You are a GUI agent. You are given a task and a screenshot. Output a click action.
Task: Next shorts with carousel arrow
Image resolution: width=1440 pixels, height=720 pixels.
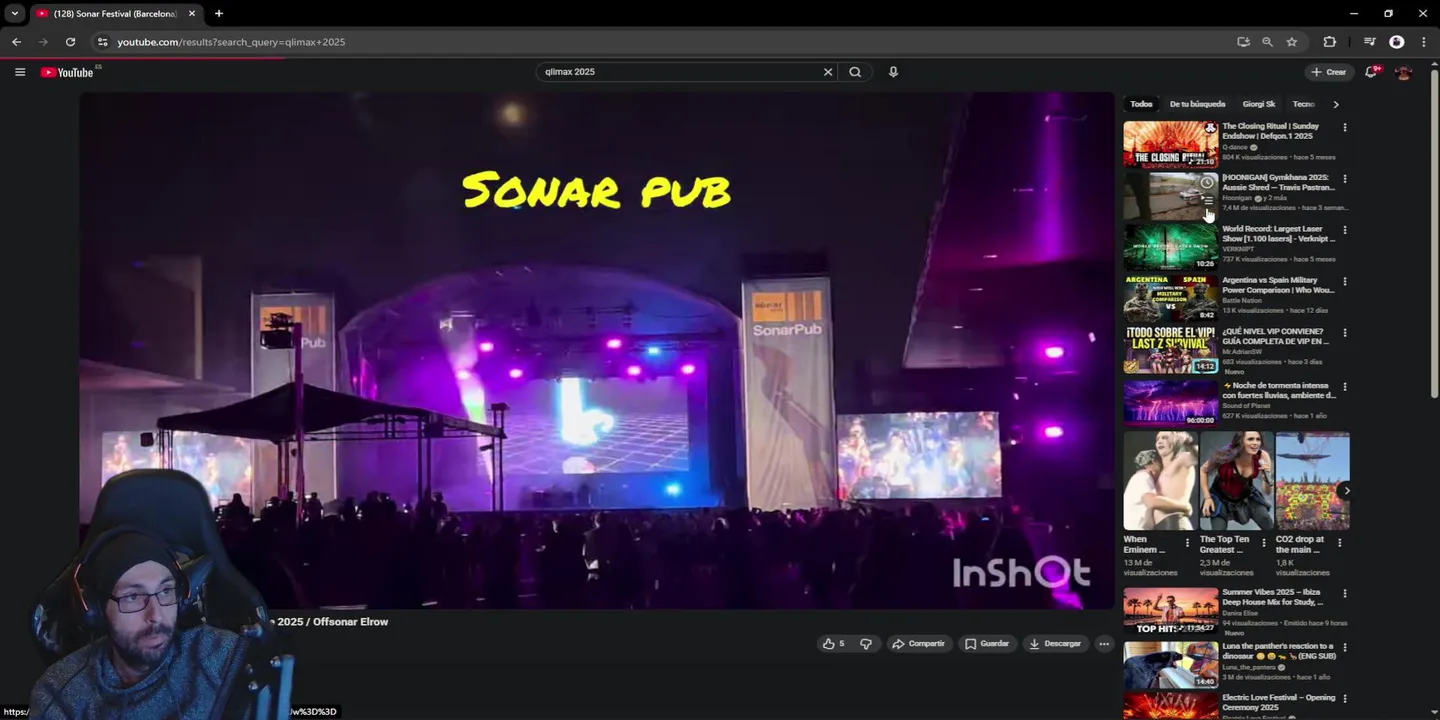pos(1346,490)
